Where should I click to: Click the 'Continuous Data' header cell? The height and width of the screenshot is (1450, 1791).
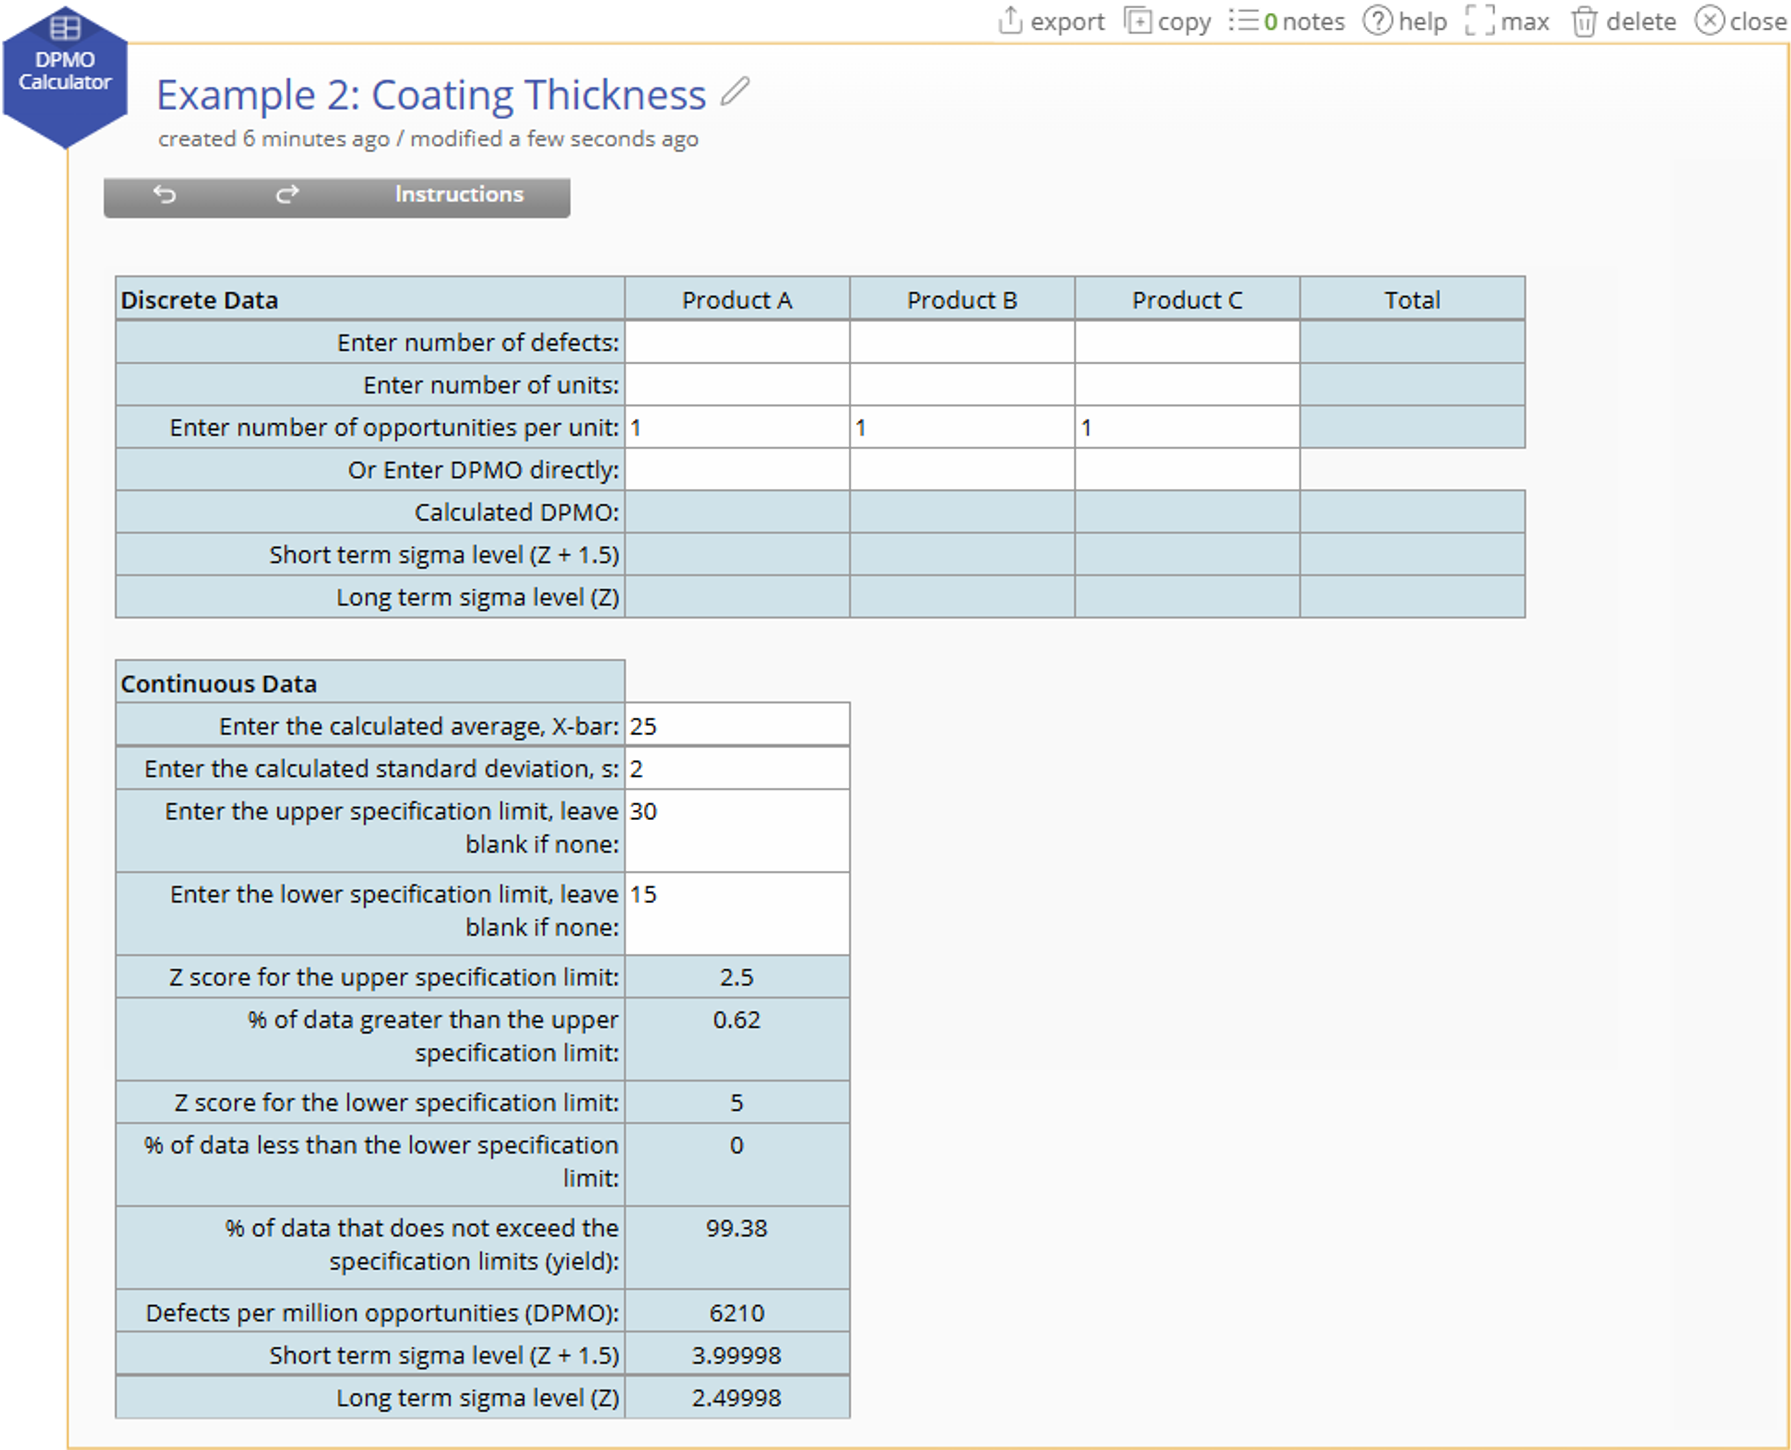click(370, 683)
